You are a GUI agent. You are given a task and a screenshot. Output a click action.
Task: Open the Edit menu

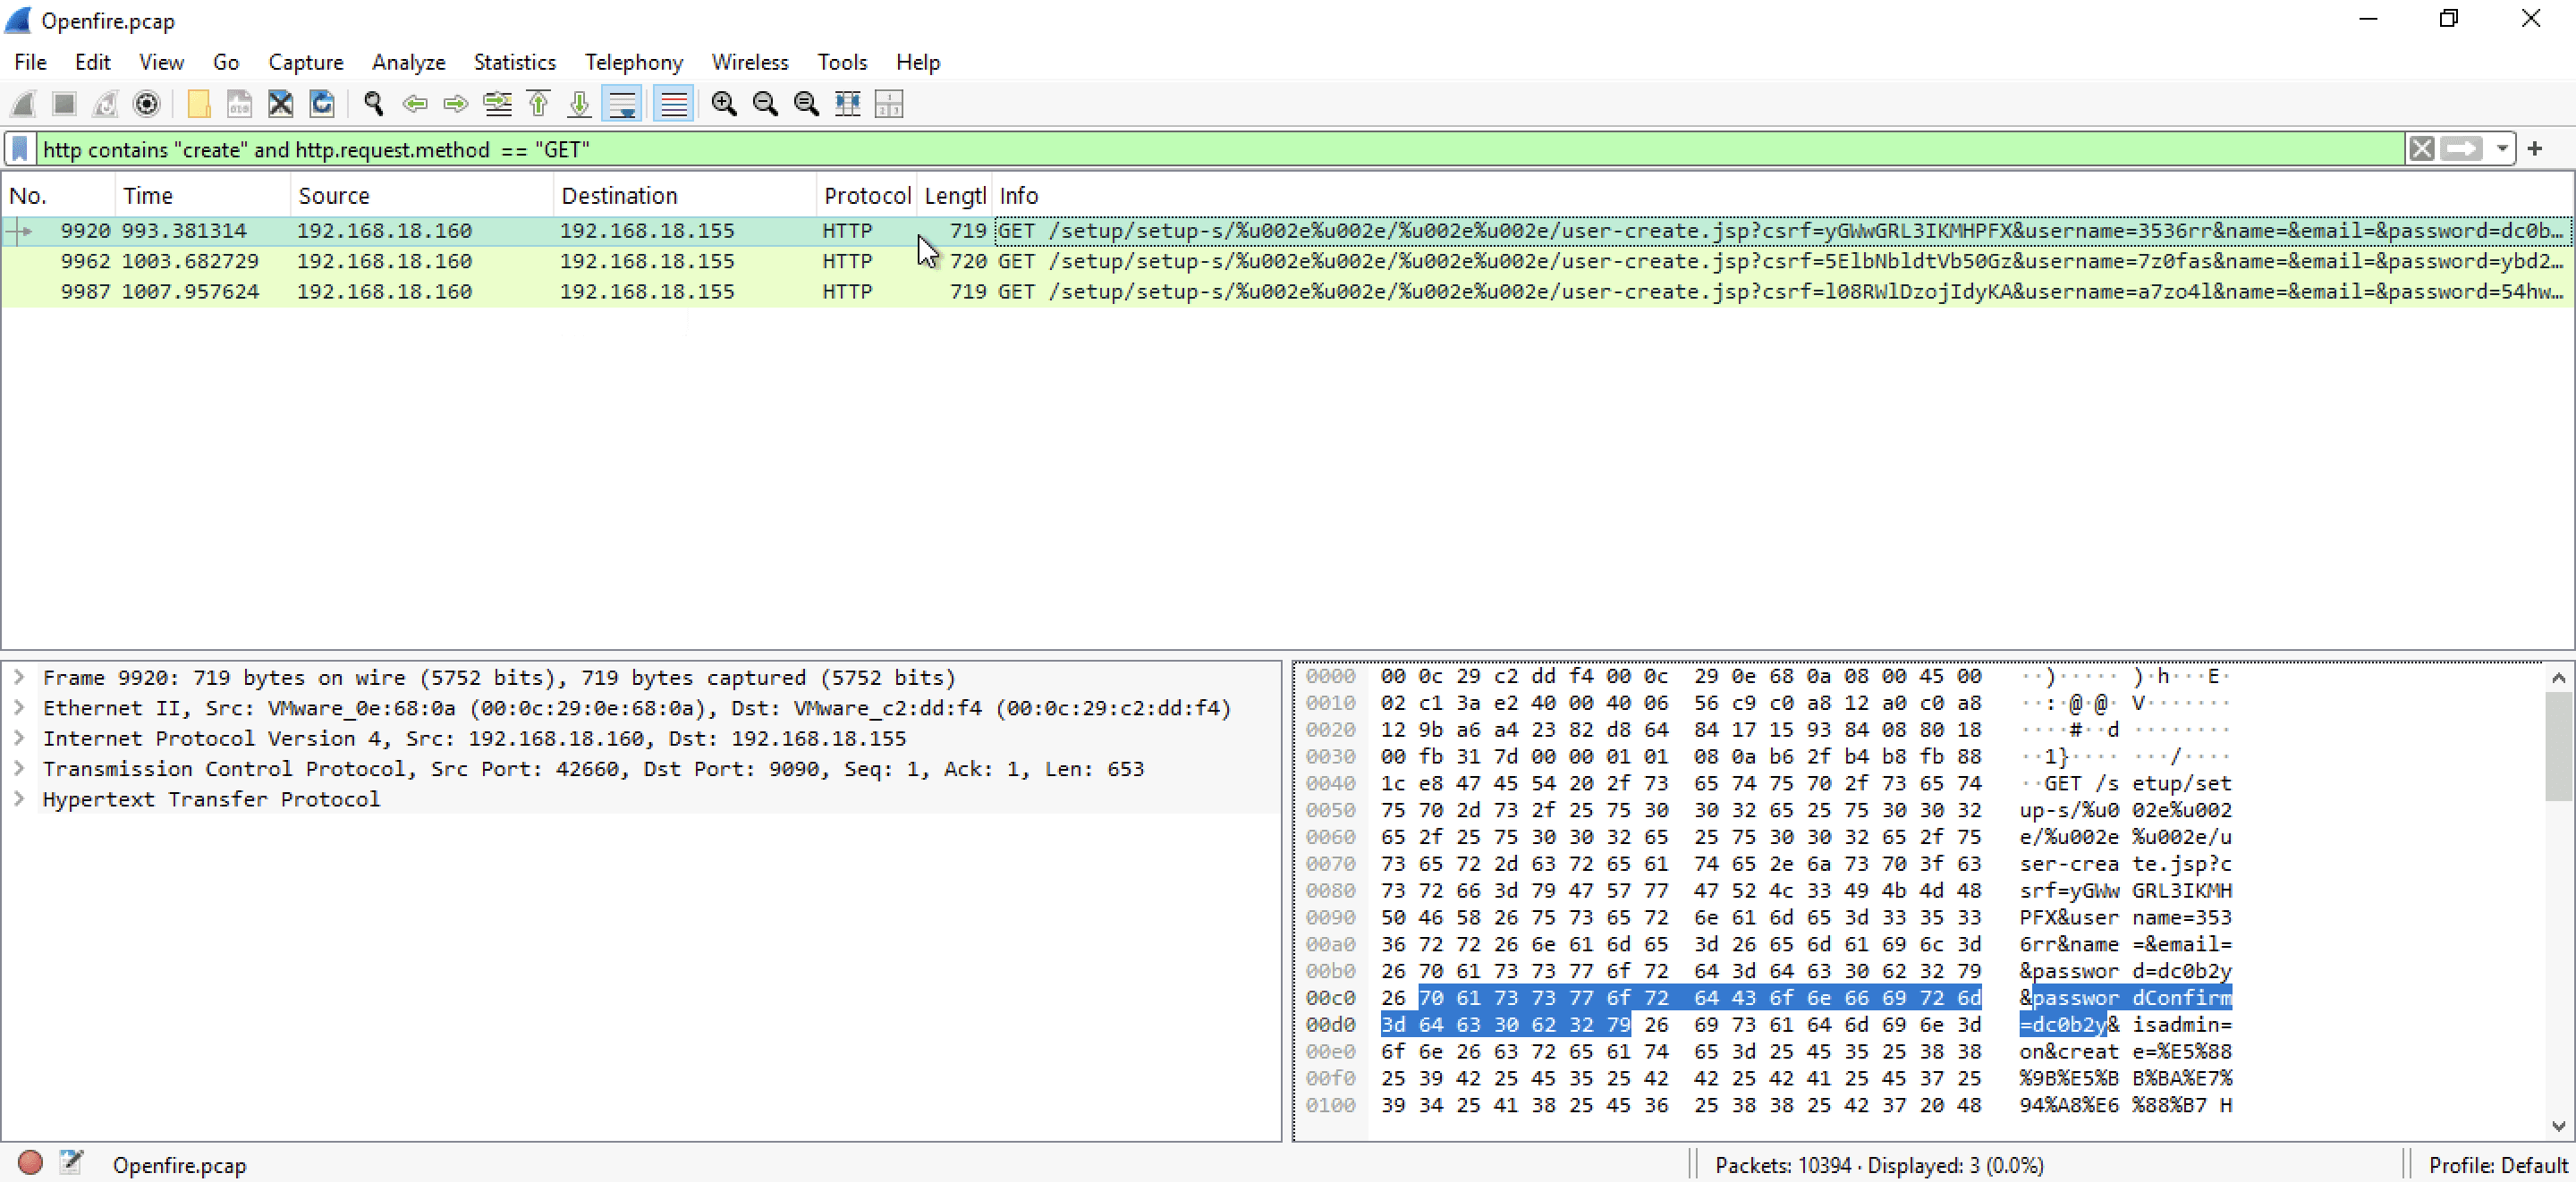92,62
